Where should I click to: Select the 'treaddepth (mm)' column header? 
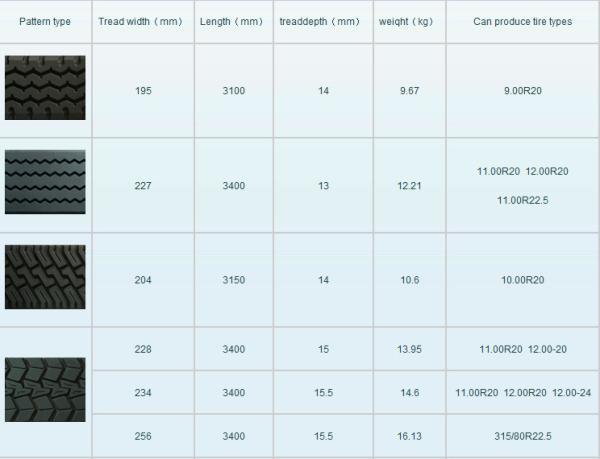pyautogui.click(x=320, y=21)
